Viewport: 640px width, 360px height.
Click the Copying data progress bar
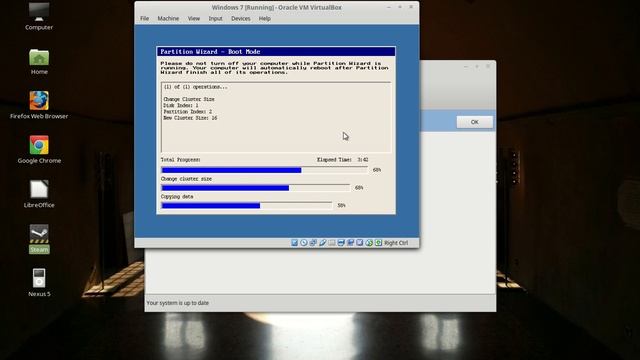click(247, 205)
